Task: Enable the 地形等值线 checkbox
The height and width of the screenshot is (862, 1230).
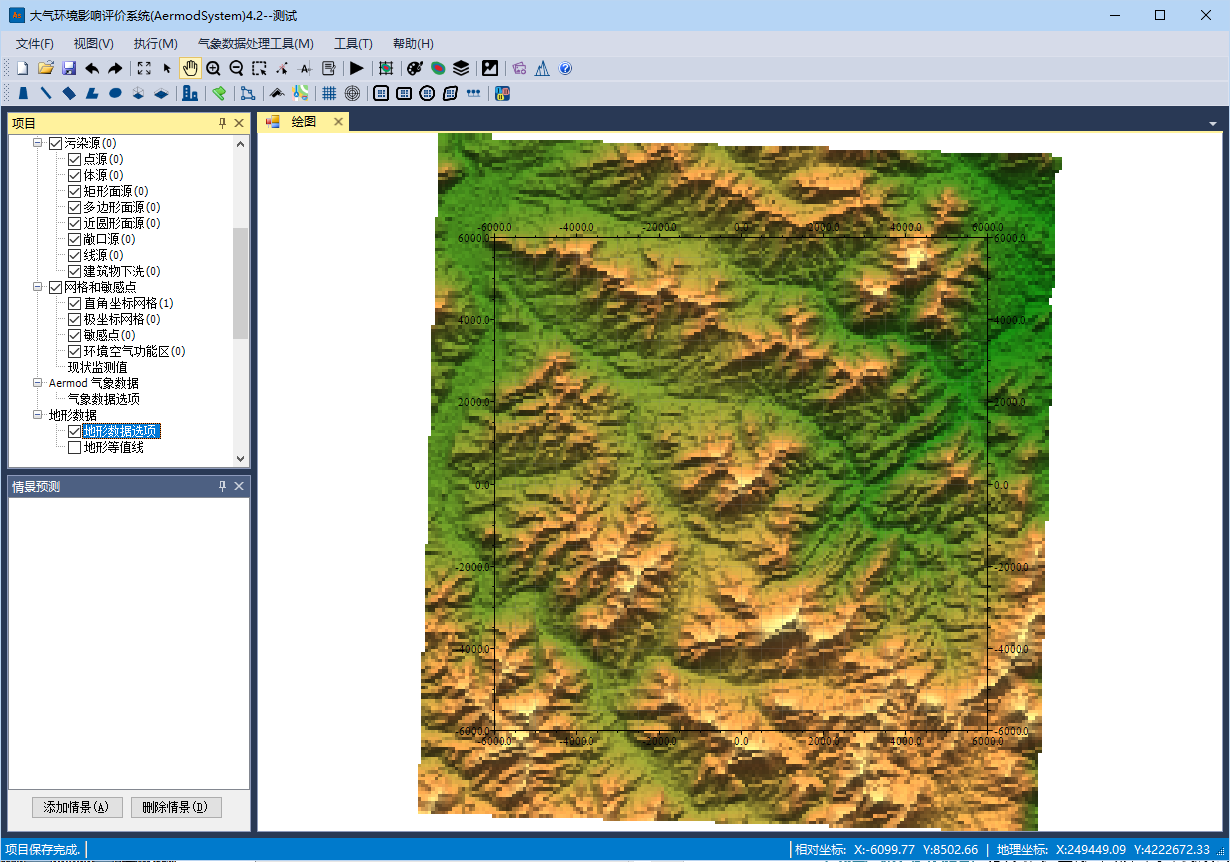Action: [x=74, y=447]
